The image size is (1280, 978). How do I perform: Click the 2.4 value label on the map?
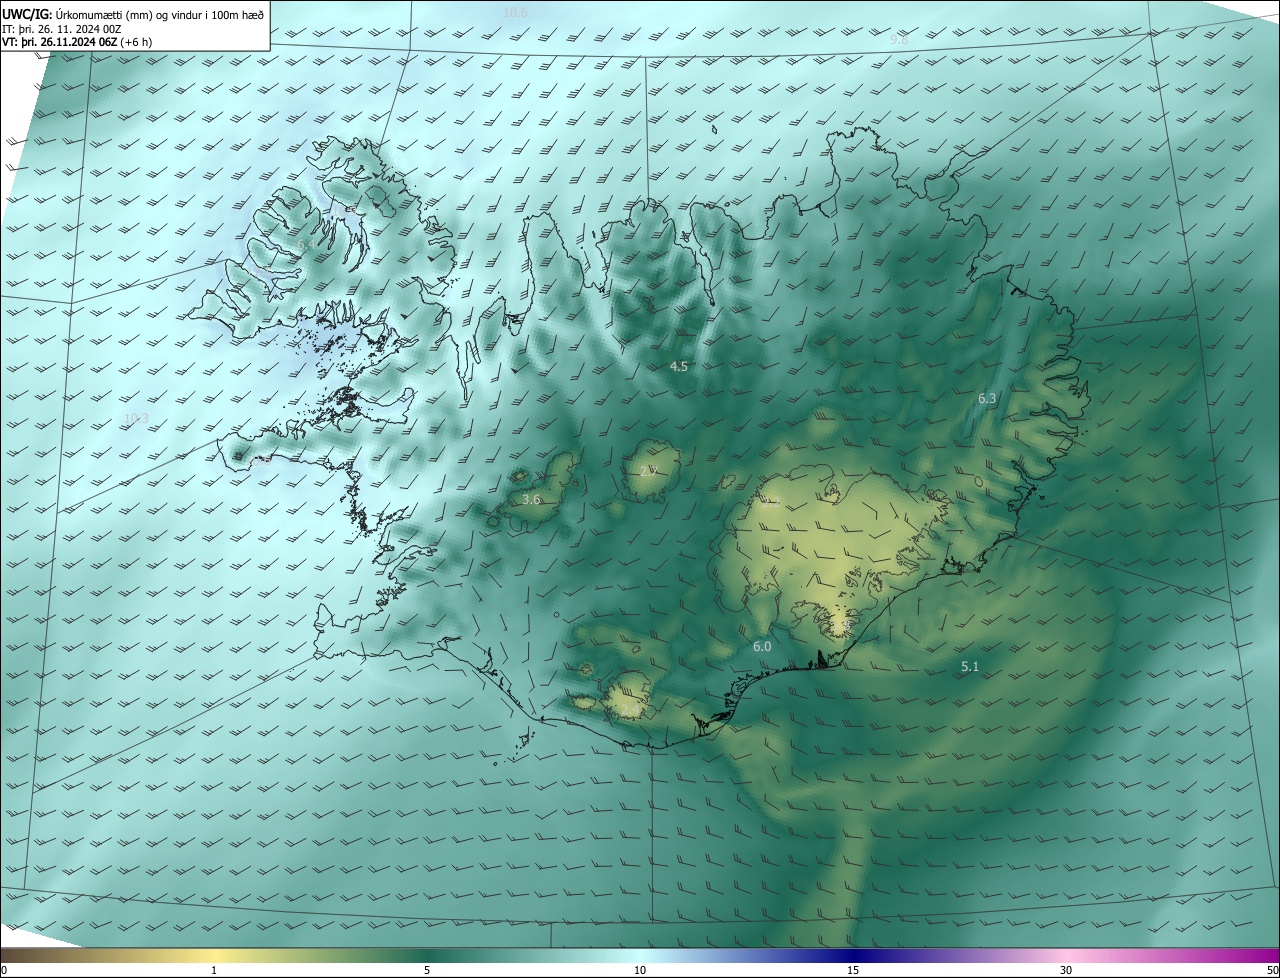pos(630,709)
